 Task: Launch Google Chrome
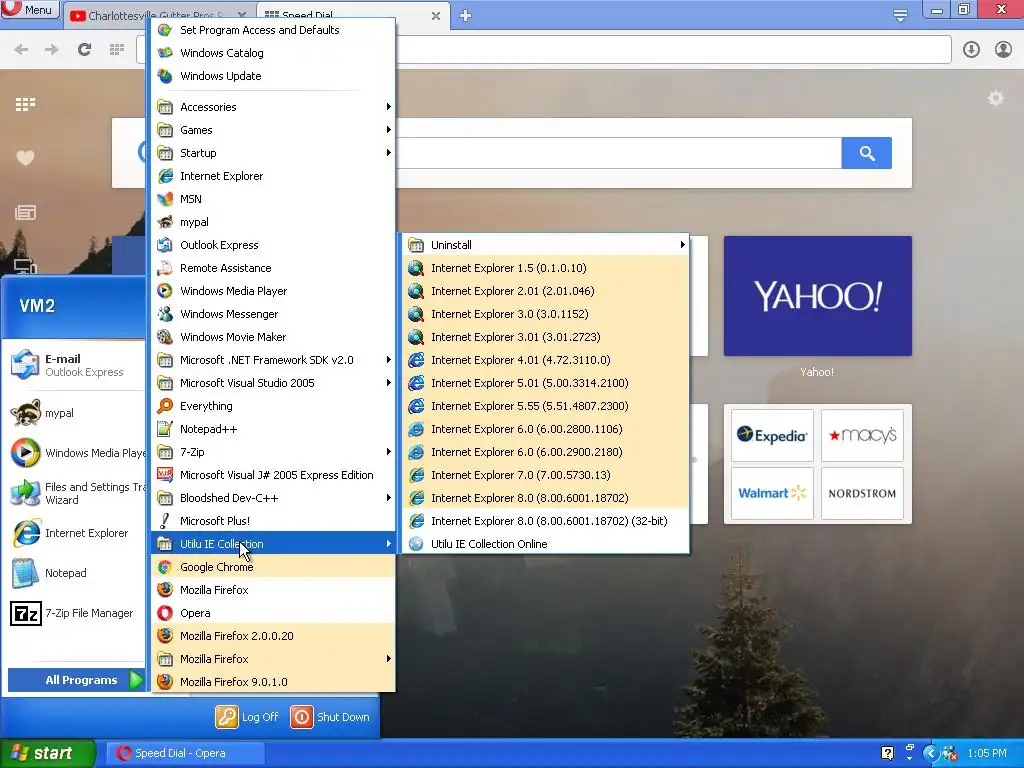click(273, 567)
